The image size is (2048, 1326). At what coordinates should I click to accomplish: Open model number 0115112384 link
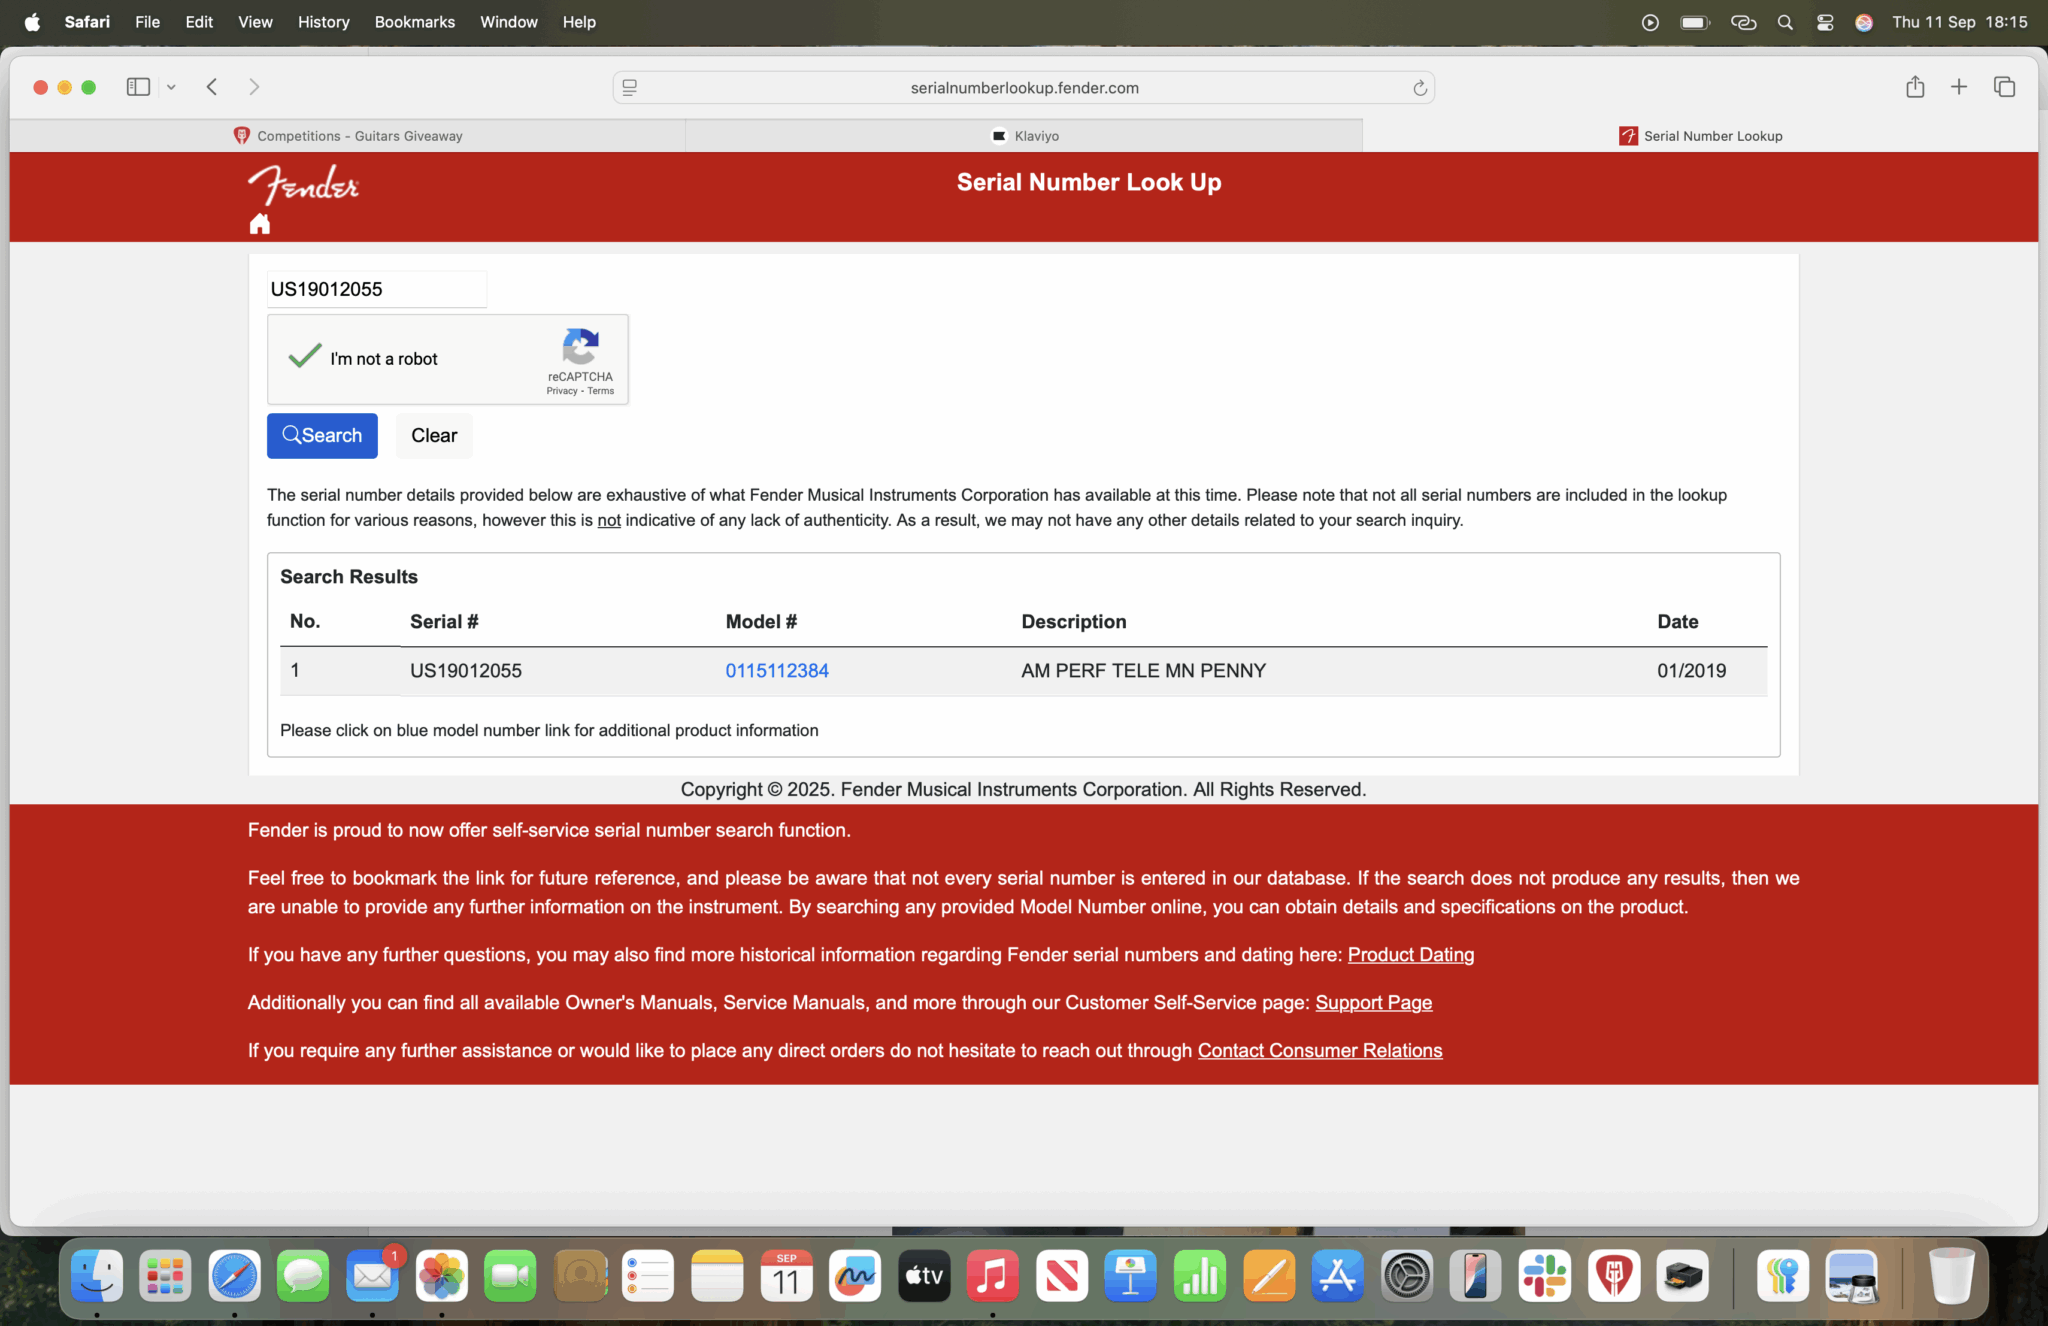[777, 671]
